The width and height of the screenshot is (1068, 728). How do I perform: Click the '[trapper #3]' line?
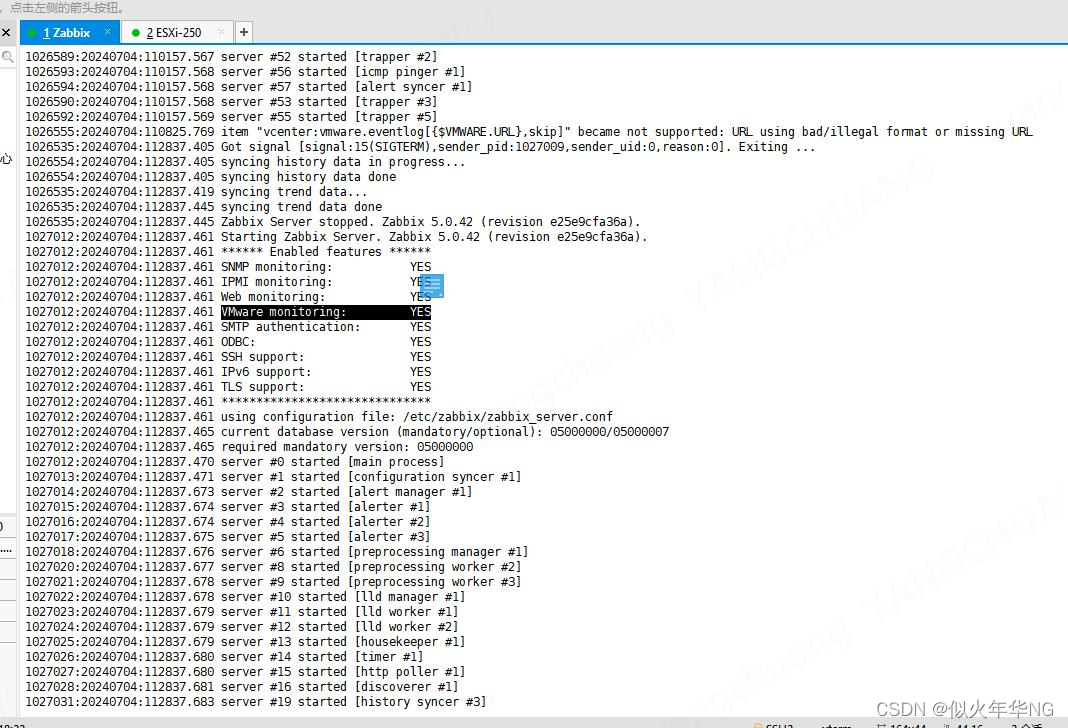(x=232, y=102)
